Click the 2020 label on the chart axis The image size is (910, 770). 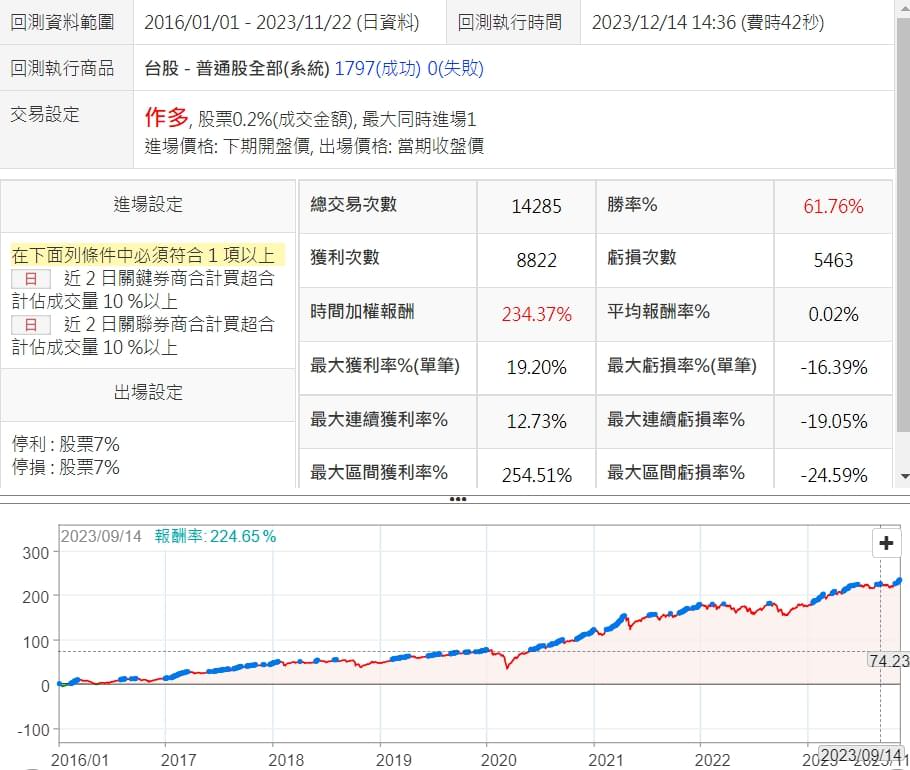[486, 759]
